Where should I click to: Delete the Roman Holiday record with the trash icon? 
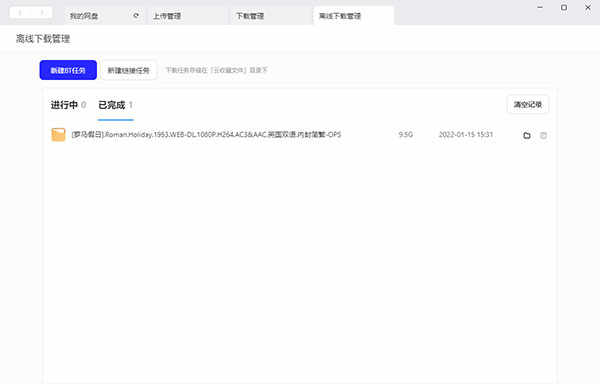(543, 135)
